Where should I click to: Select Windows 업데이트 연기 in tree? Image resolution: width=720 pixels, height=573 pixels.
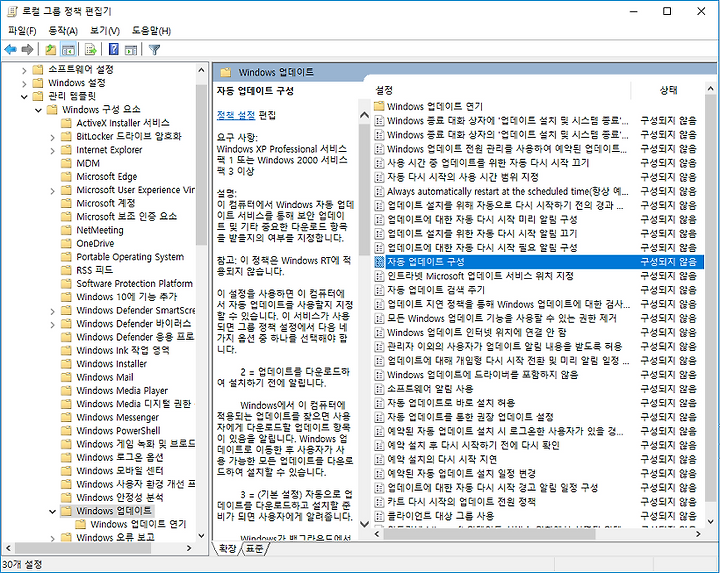tap(138, 524)
